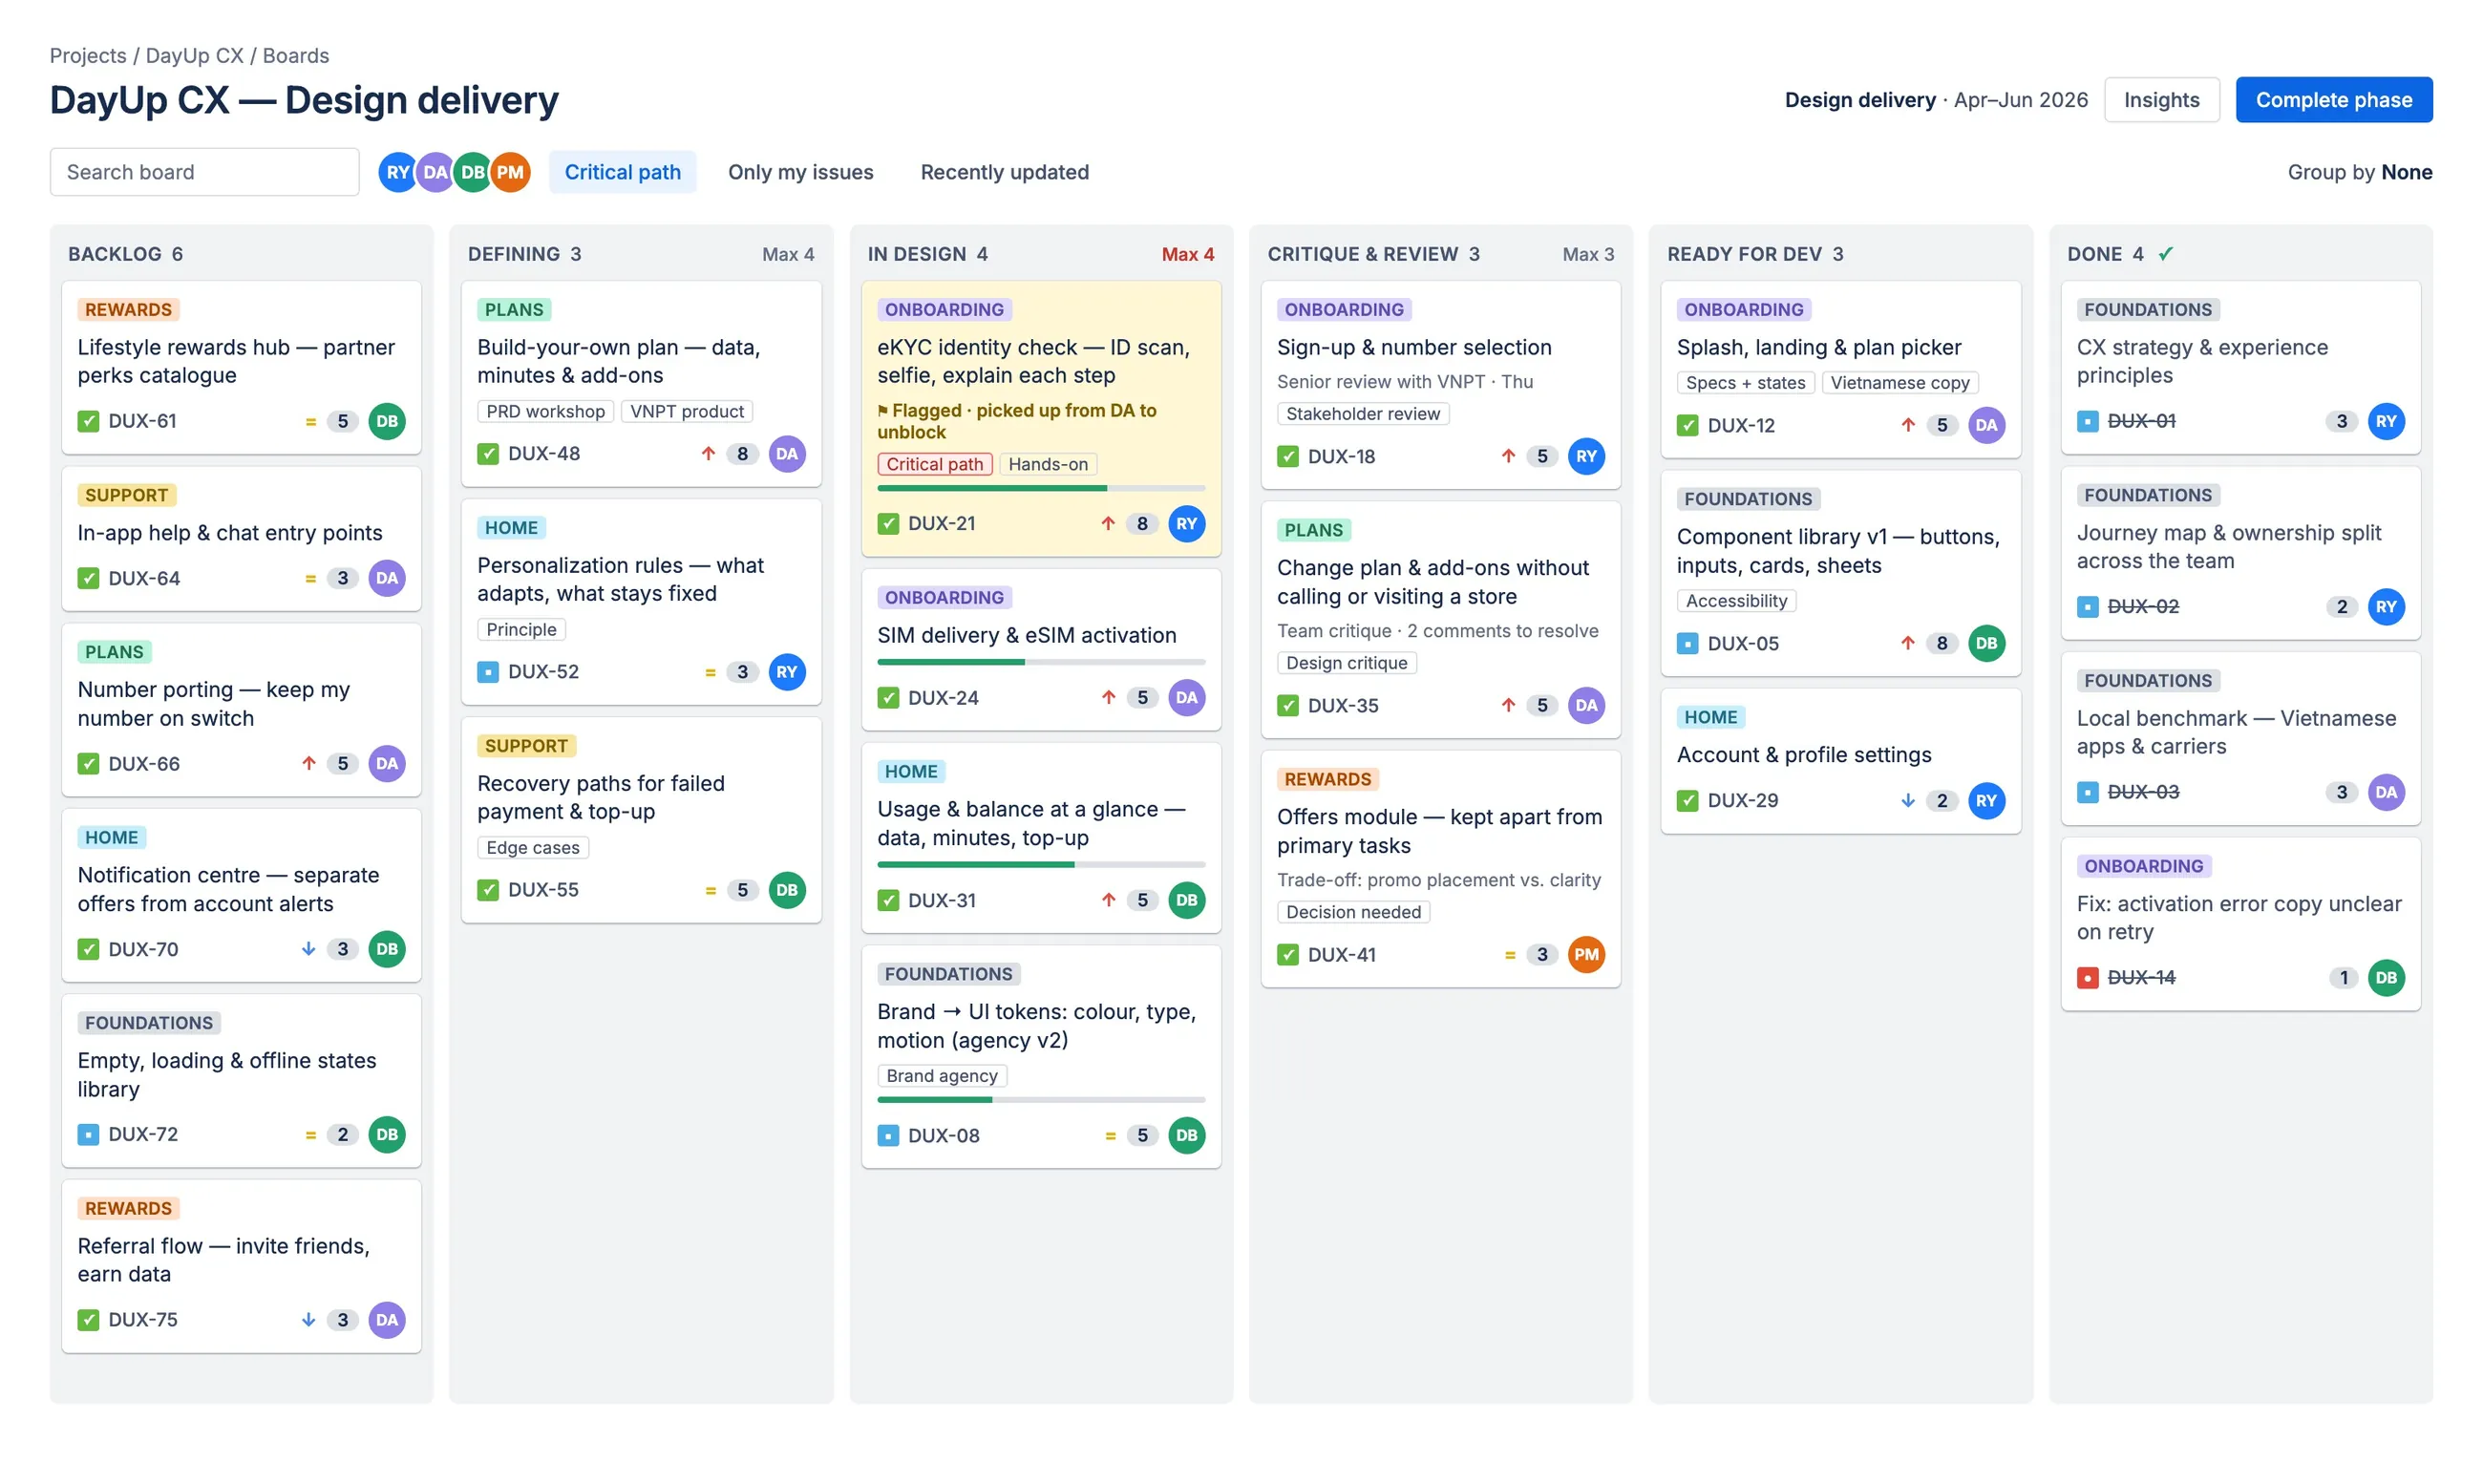Viewport: 2483px width, 1484px height.
Task: Open the PM assignee avatar on DUX-41
Action: point(1586,954)
